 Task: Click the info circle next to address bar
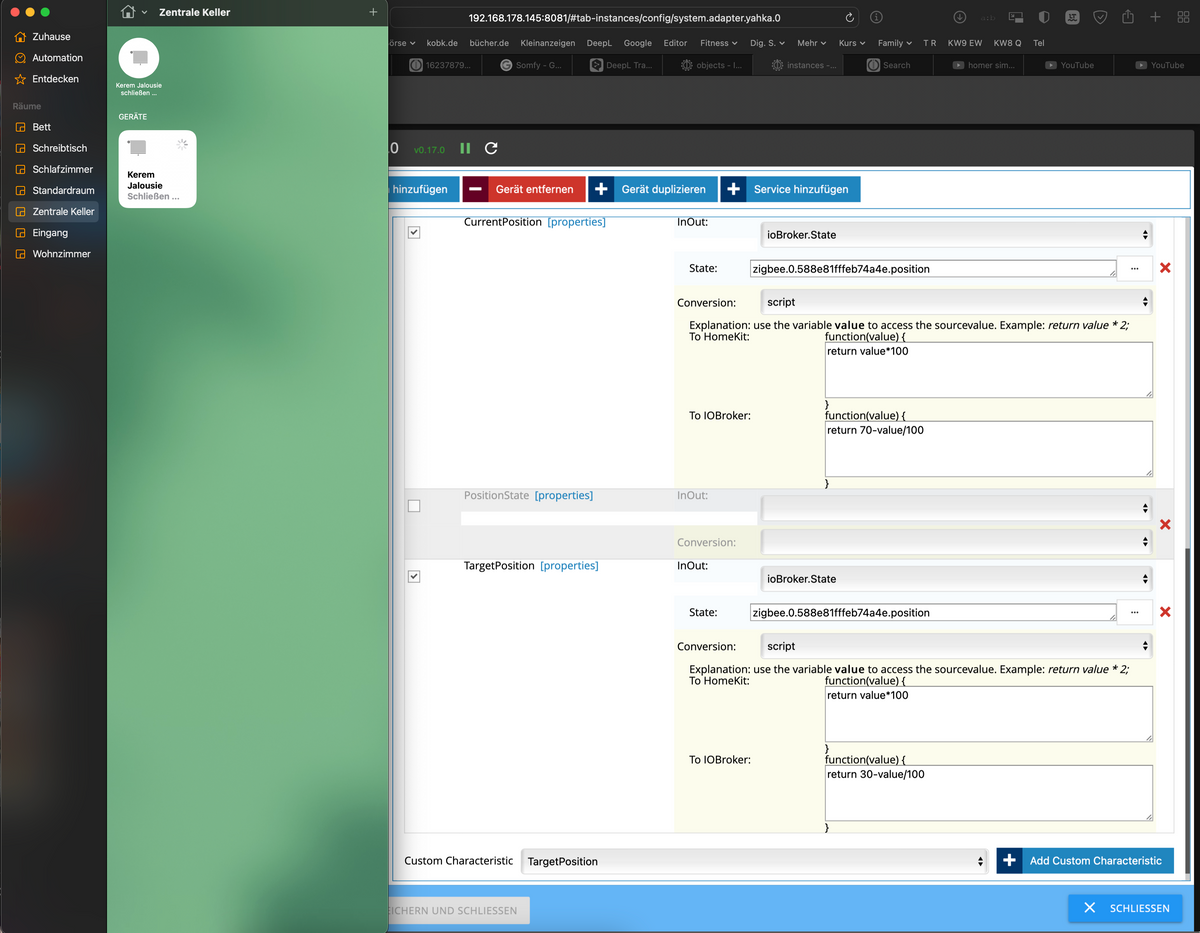coord(876,17)
